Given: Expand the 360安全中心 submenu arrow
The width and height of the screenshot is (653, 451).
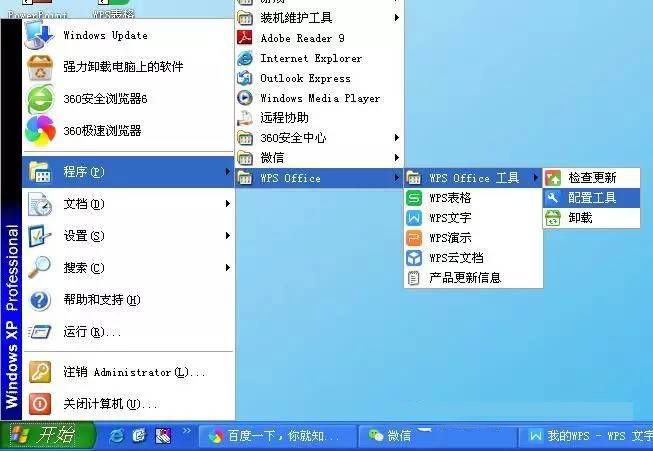Looking at the screenshot, I should (396, 137).
